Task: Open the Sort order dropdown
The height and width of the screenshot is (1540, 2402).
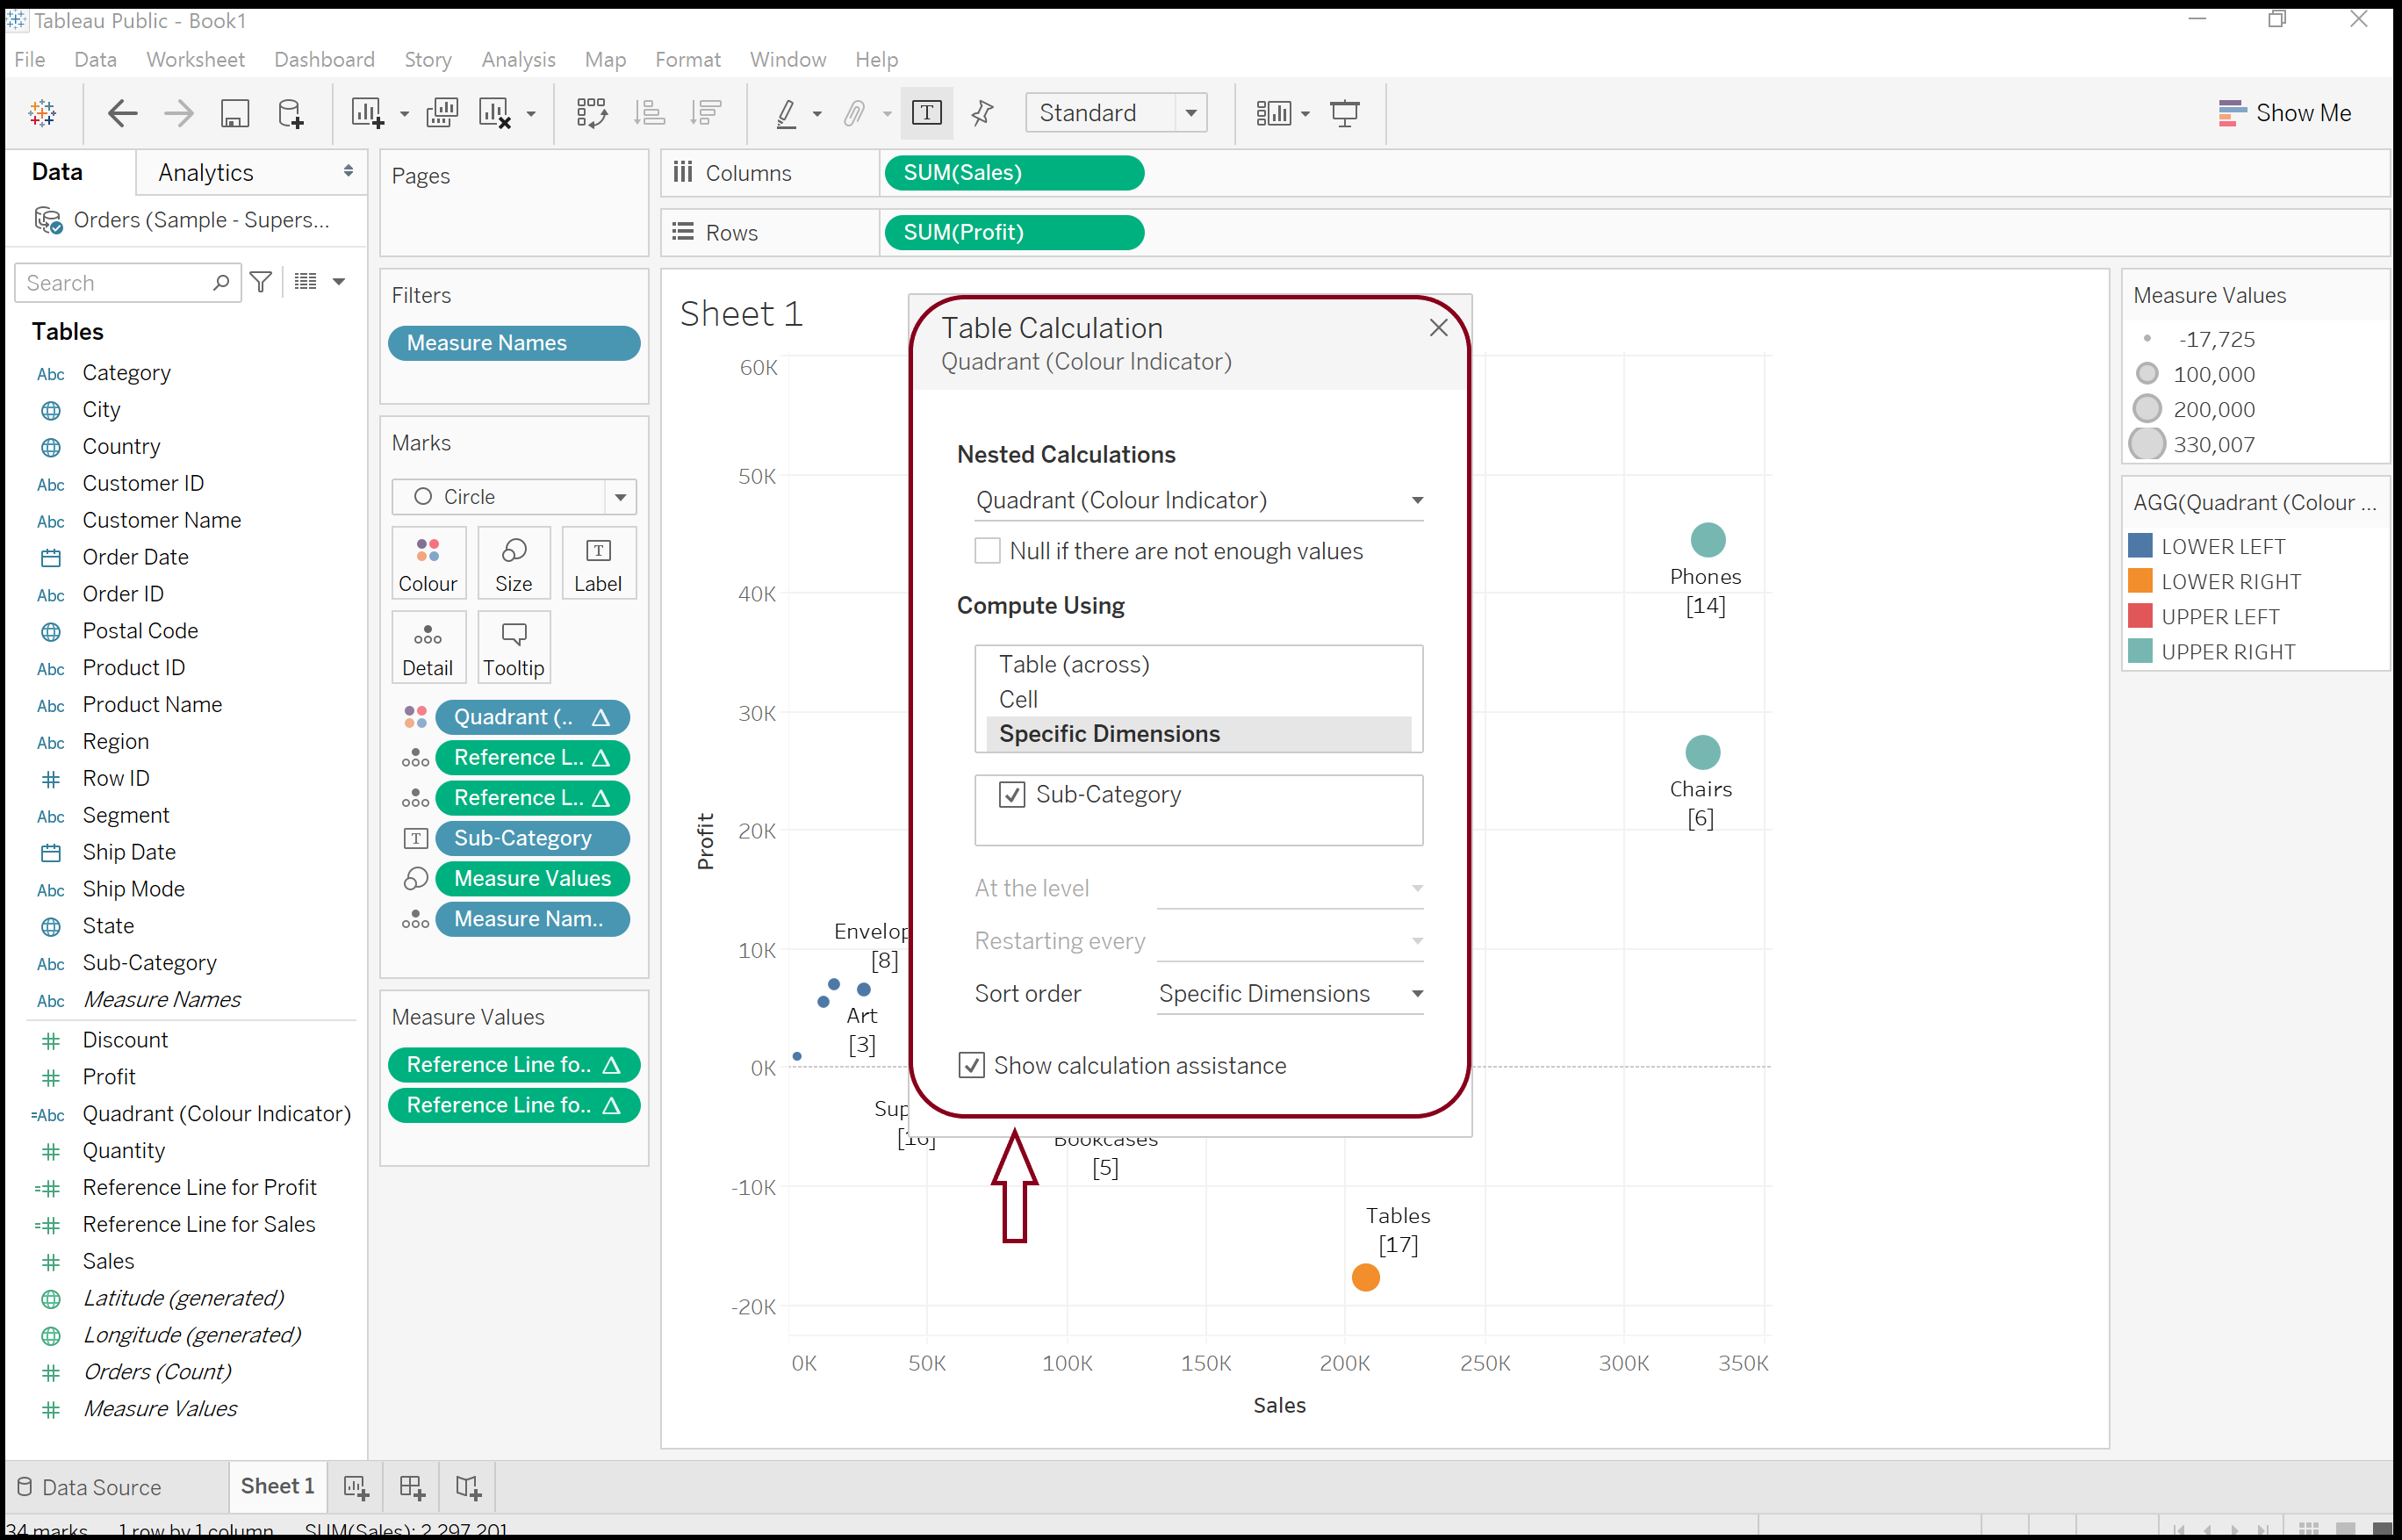Action: (1290, 994)
